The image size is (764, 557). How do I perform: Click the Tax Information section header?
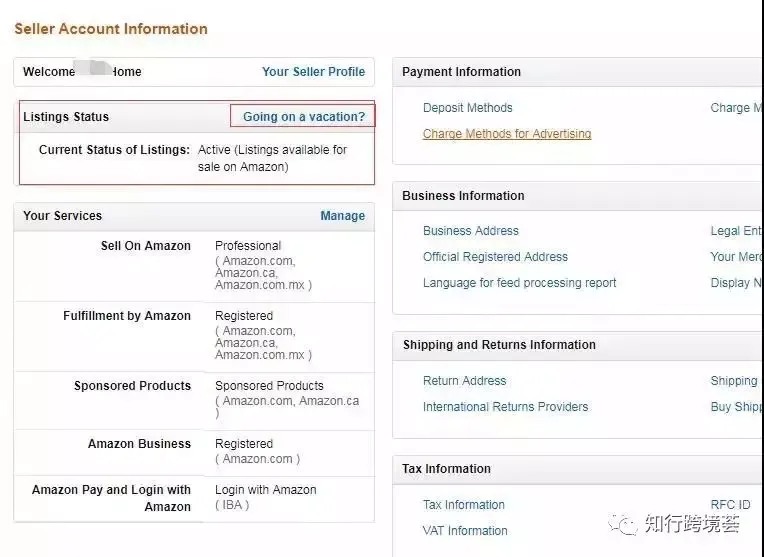click(446, 468)
